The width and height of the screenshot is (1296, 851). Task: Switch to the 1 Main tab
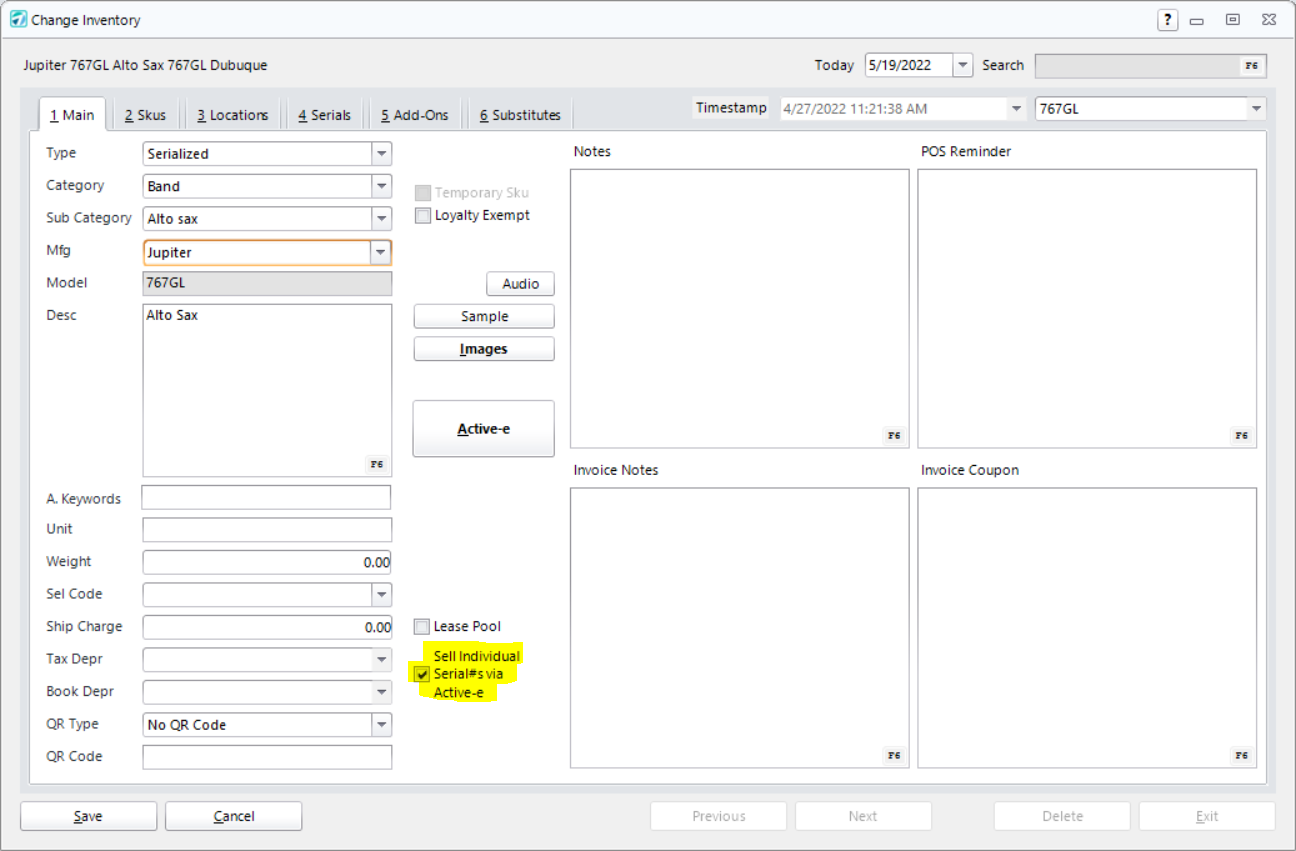(x=72, y=114)
